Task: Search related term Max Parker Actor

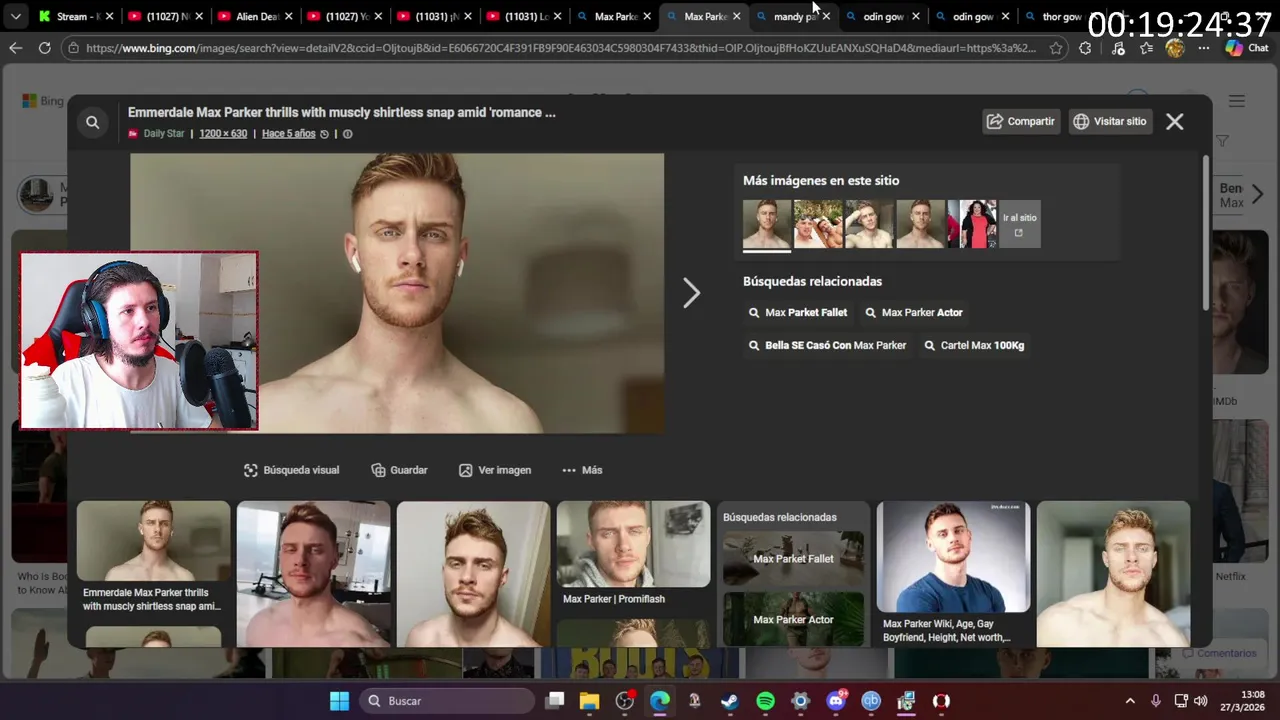Action: coord(913,313)
